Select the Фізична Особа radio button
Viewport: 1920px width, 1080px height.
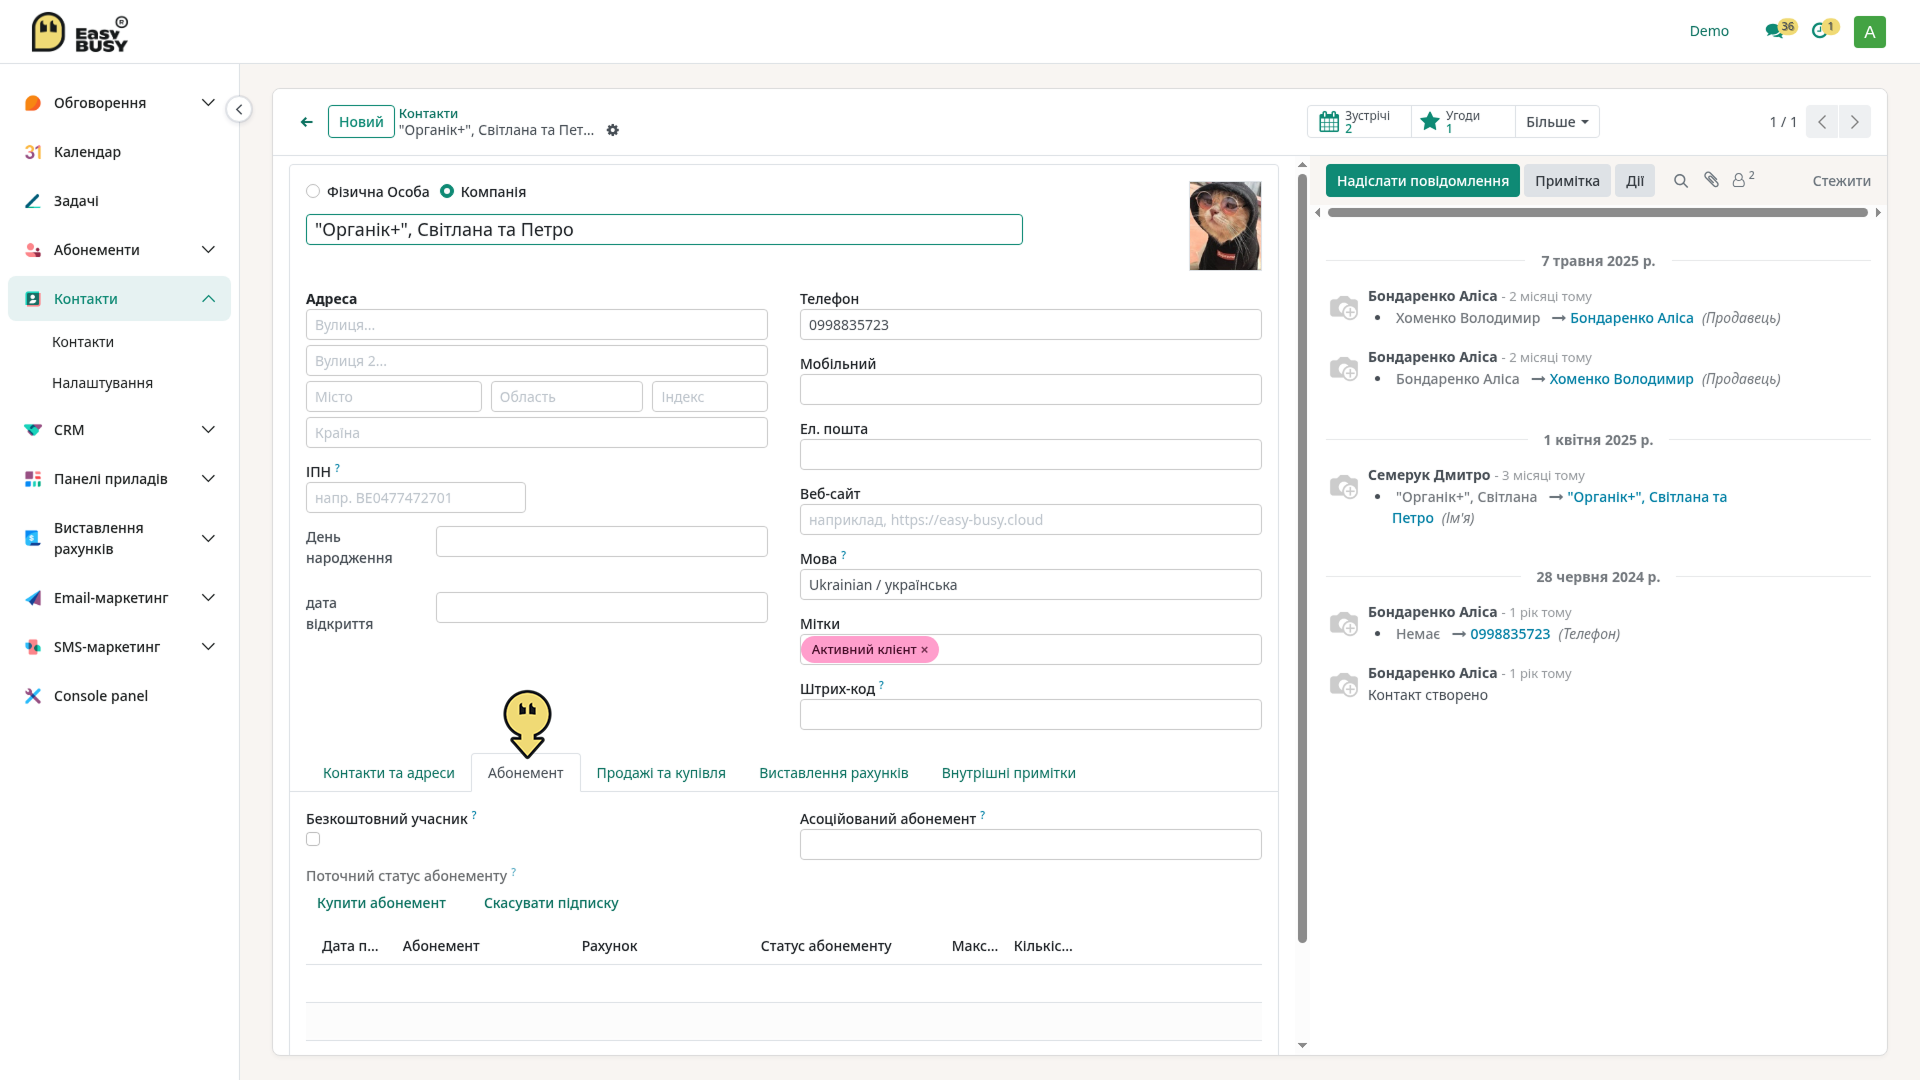pos(313,191)
